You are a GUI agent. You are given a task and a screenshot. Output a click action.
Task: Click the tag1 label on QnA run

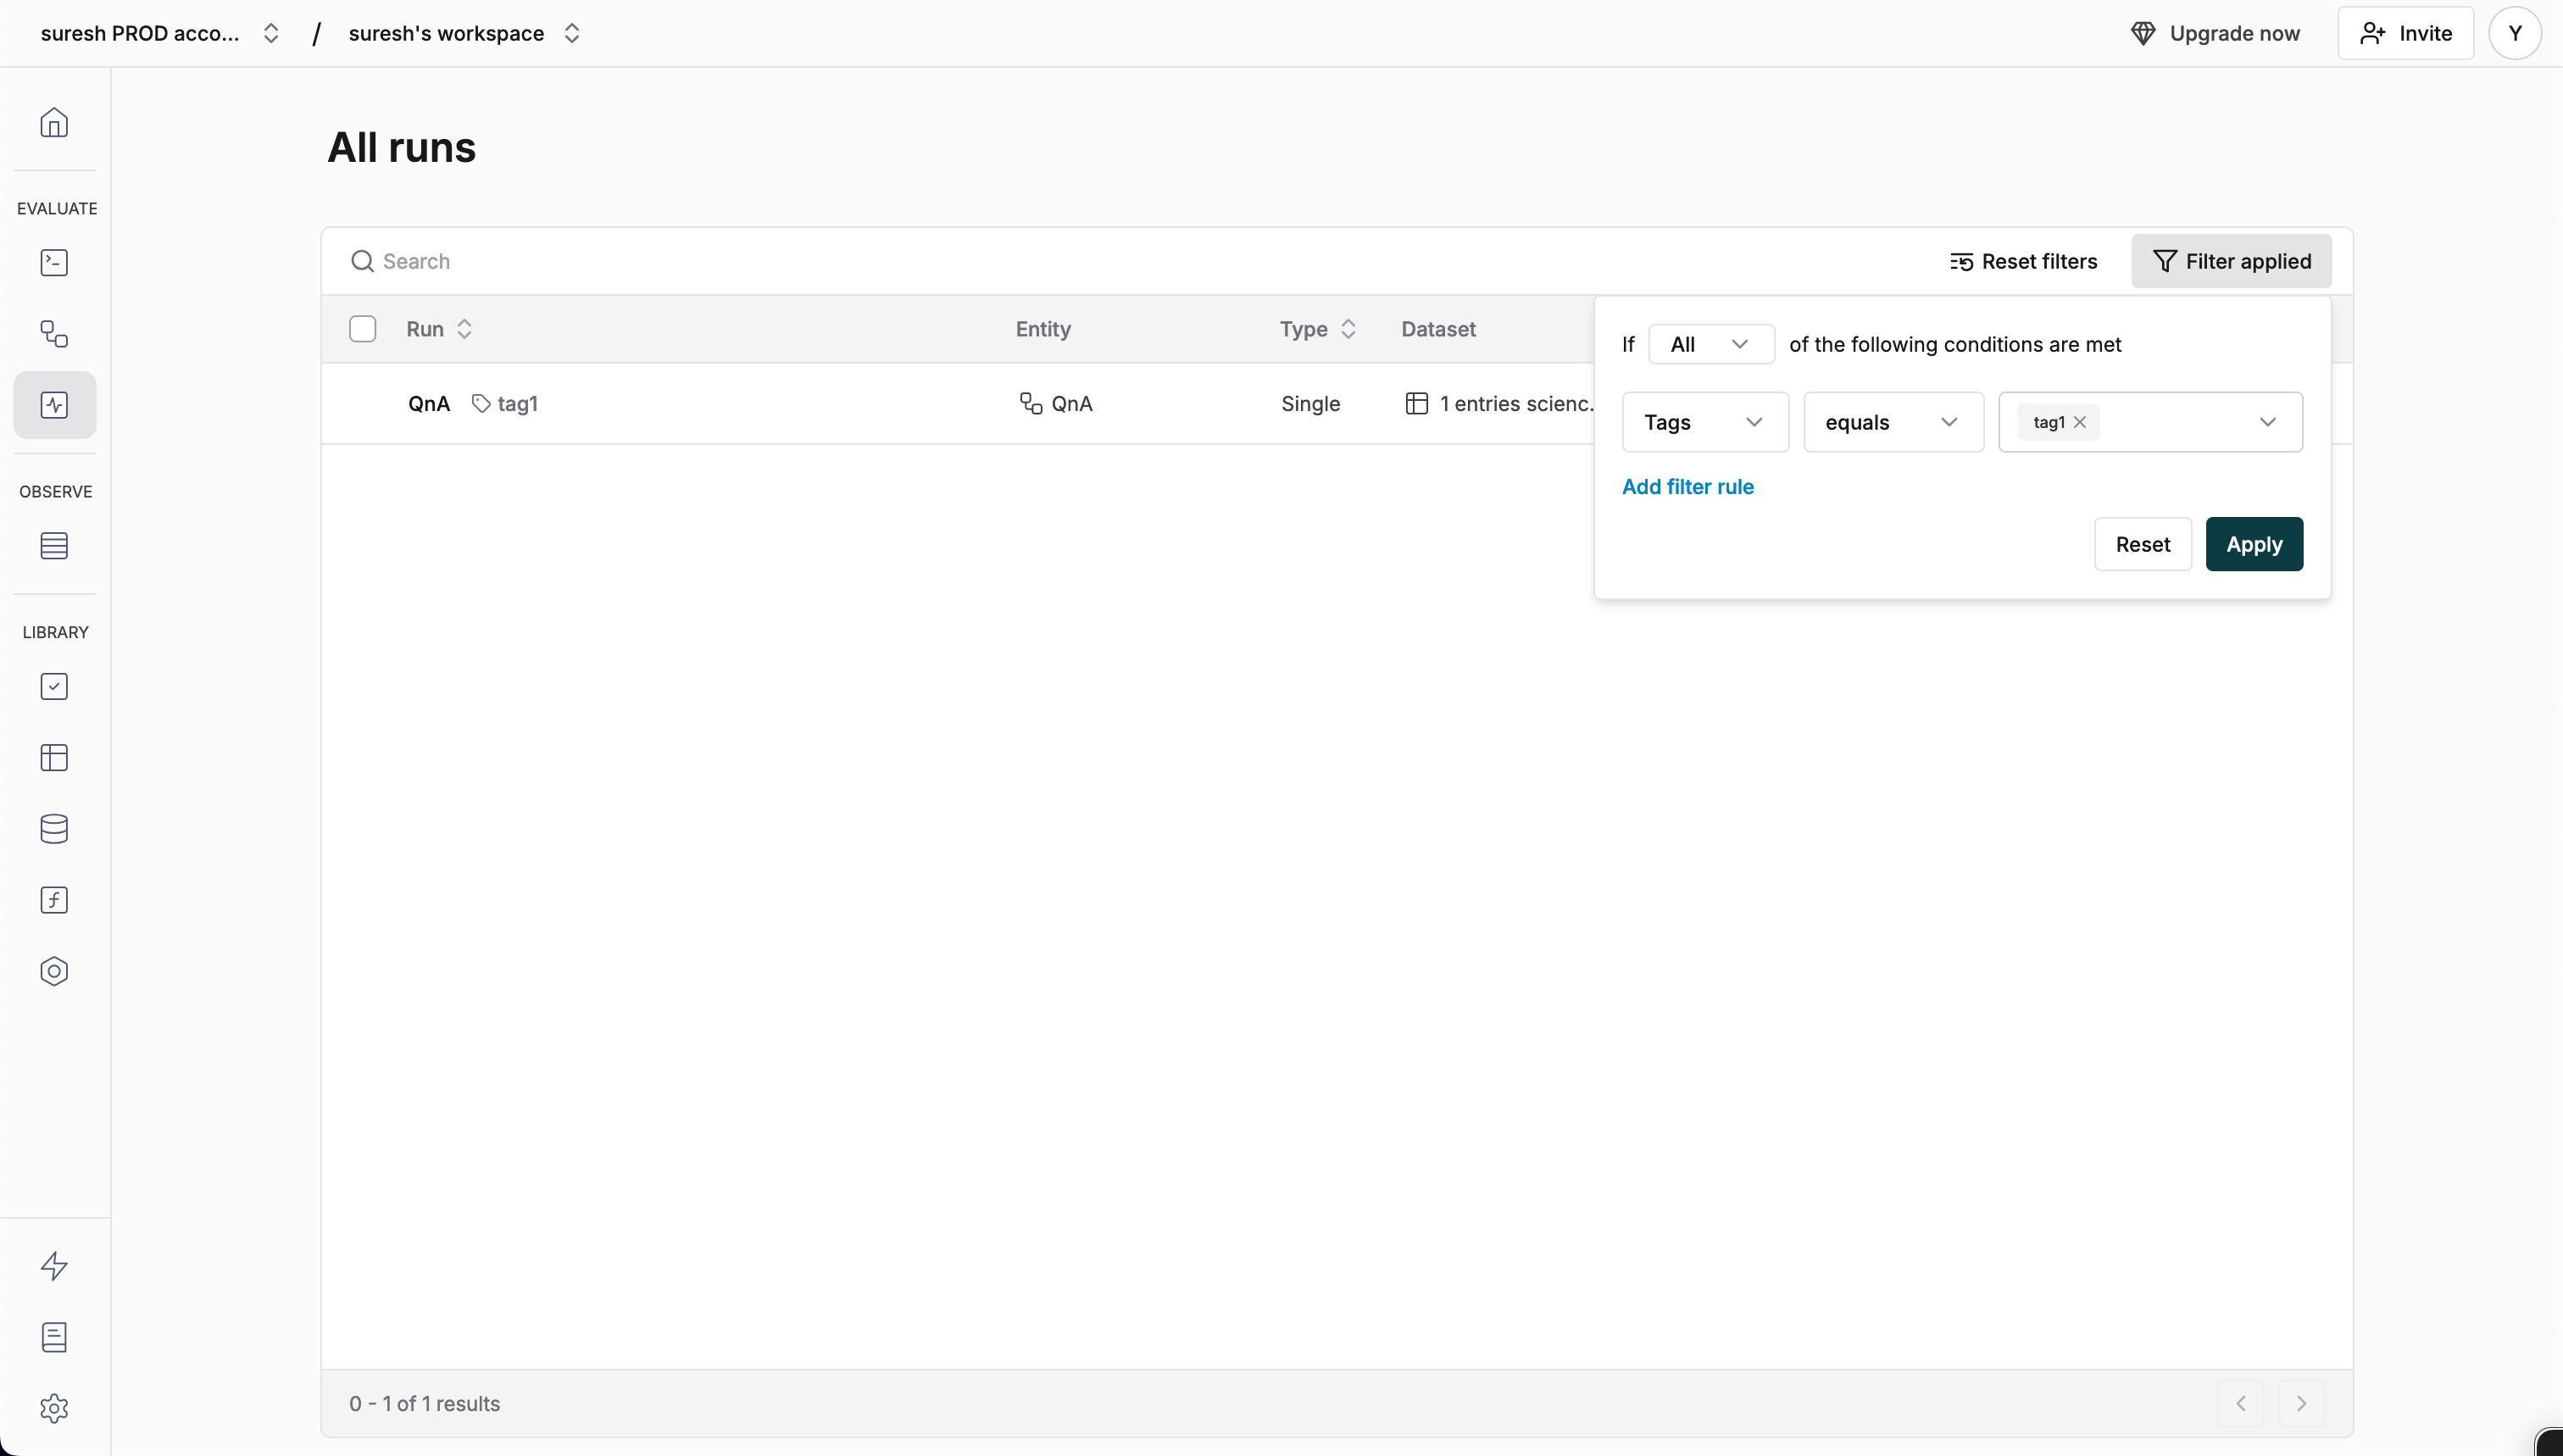click(x=518, y=403)
